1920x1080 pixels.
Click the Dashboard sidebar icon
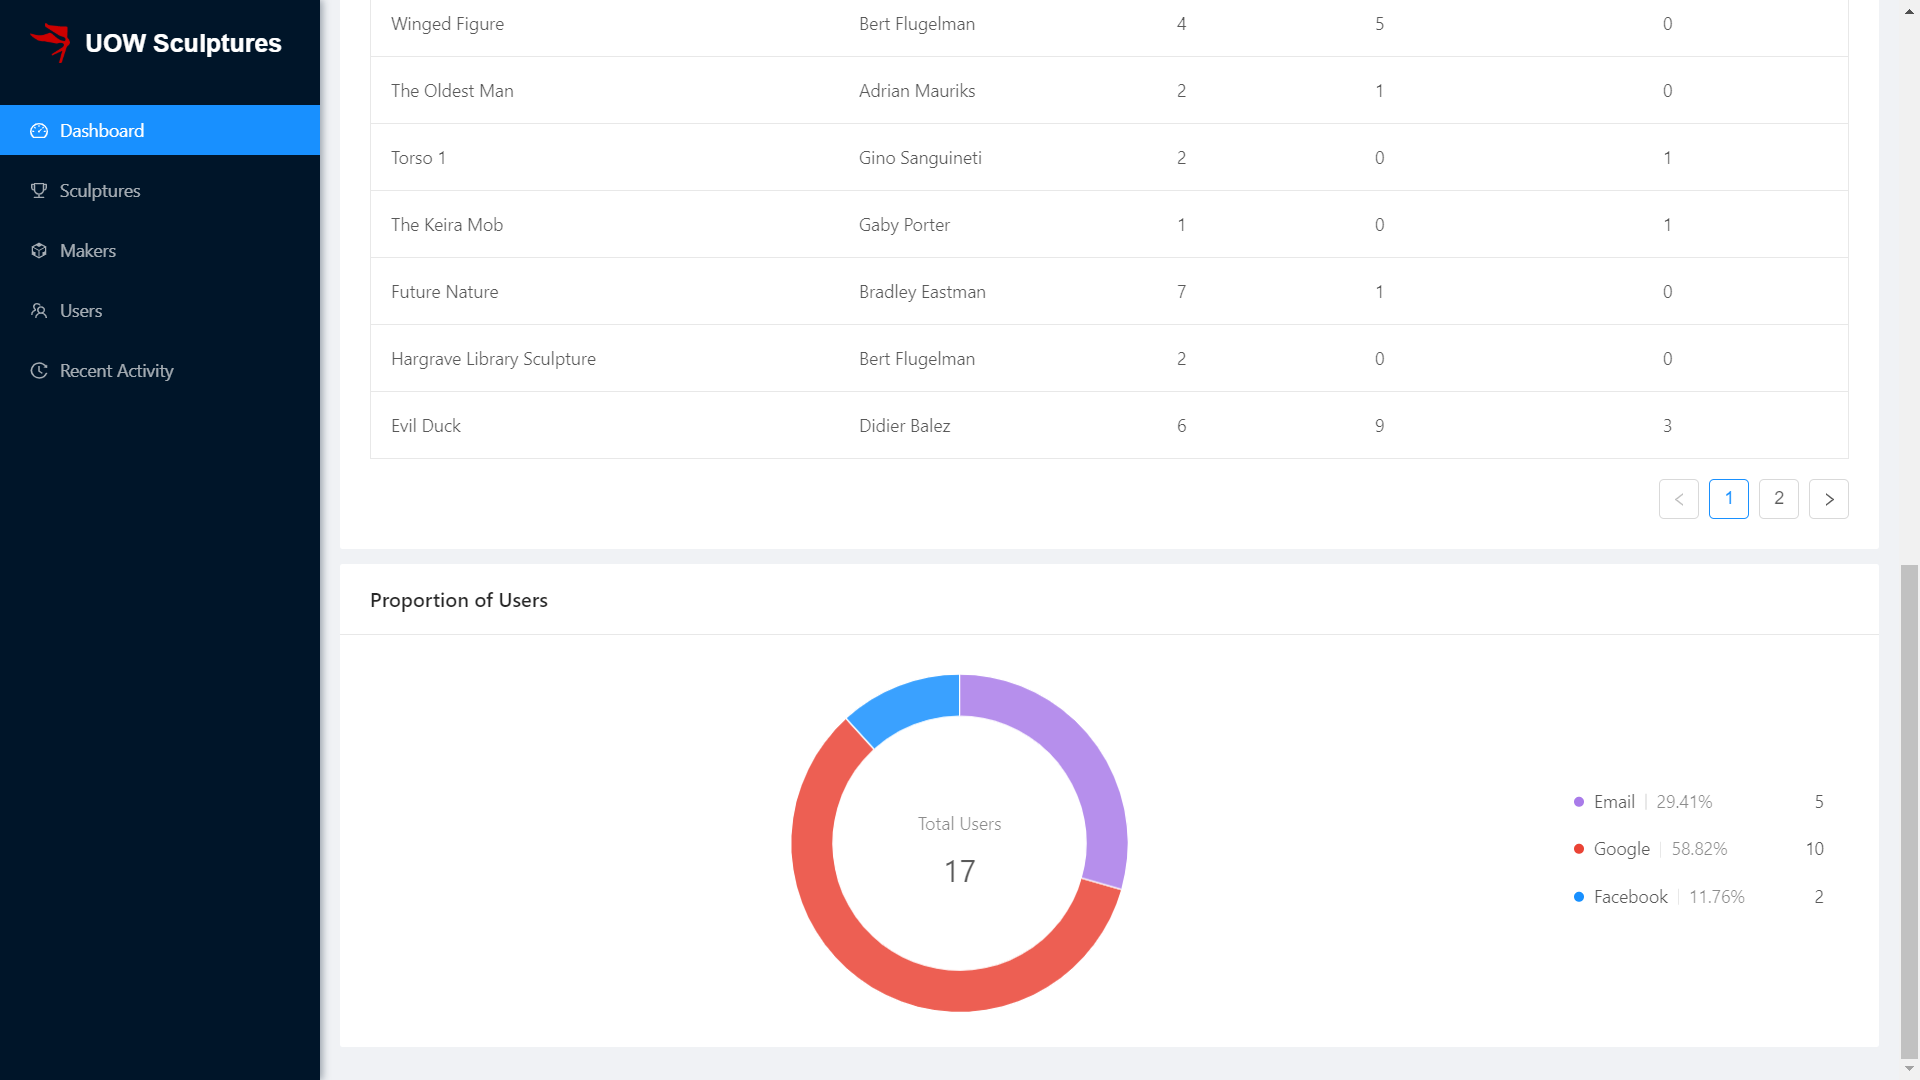(x=40, y=129)
